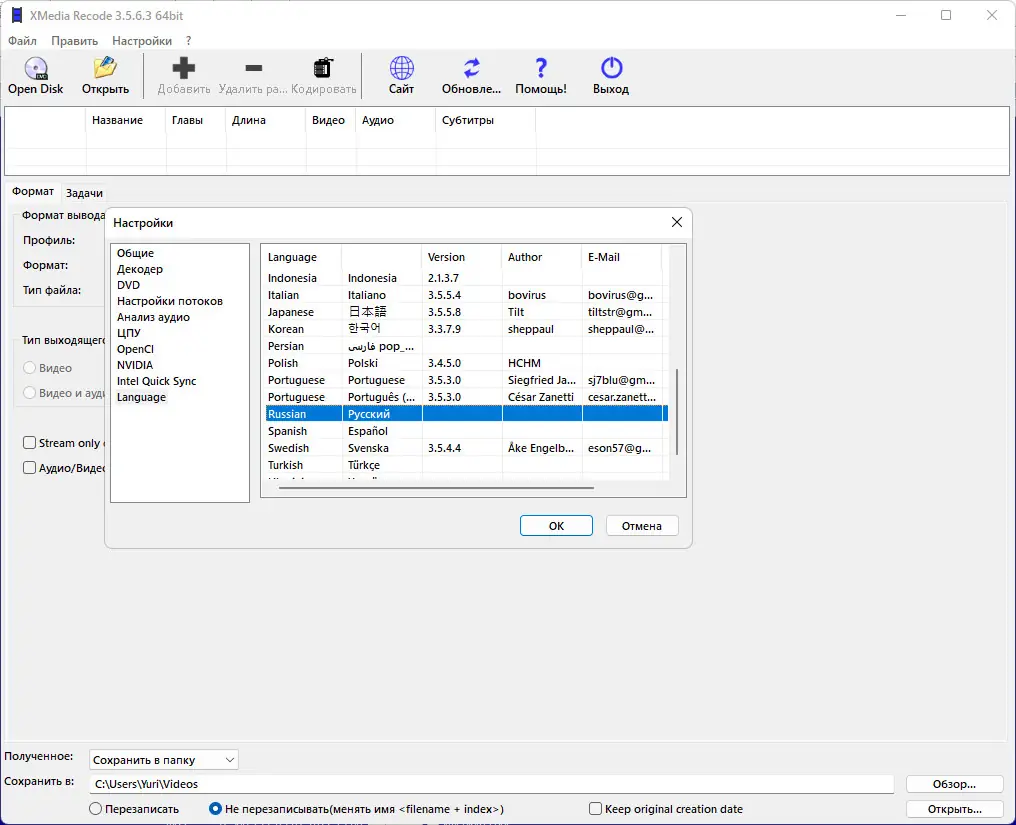Toggle the Аудио/Видео checkbox
The height and width of the screenshot is (825, 1016).
[29, 468]
